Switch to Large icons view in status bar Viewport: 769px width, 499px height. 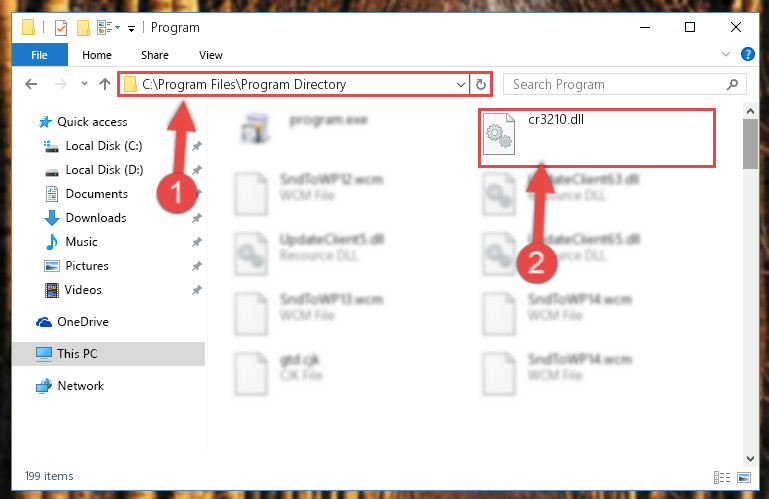(743, 477)
